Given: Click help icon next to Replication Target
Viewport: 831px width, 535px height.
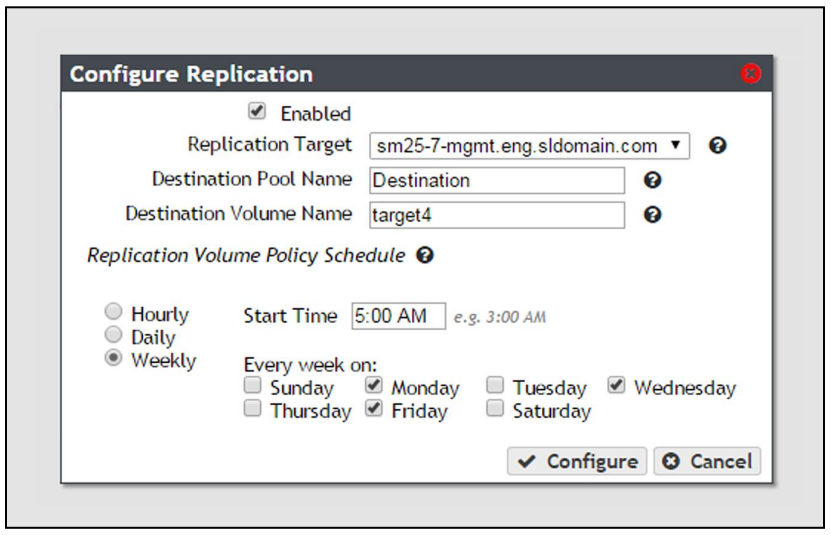Looking at the screenshot, I should 718,145.
